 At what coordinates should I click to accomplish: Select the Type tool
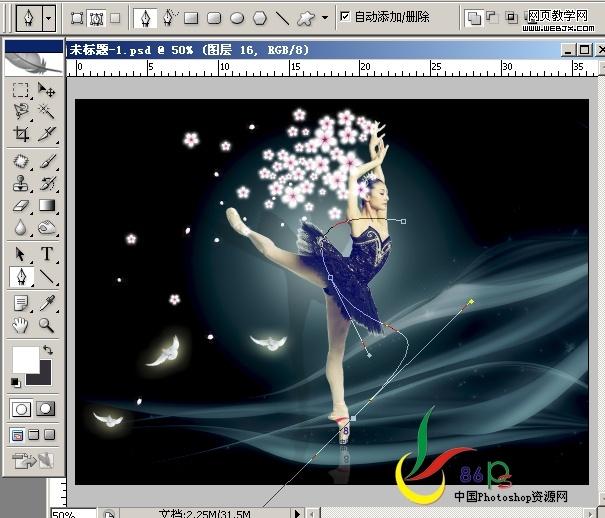point(47,254)
